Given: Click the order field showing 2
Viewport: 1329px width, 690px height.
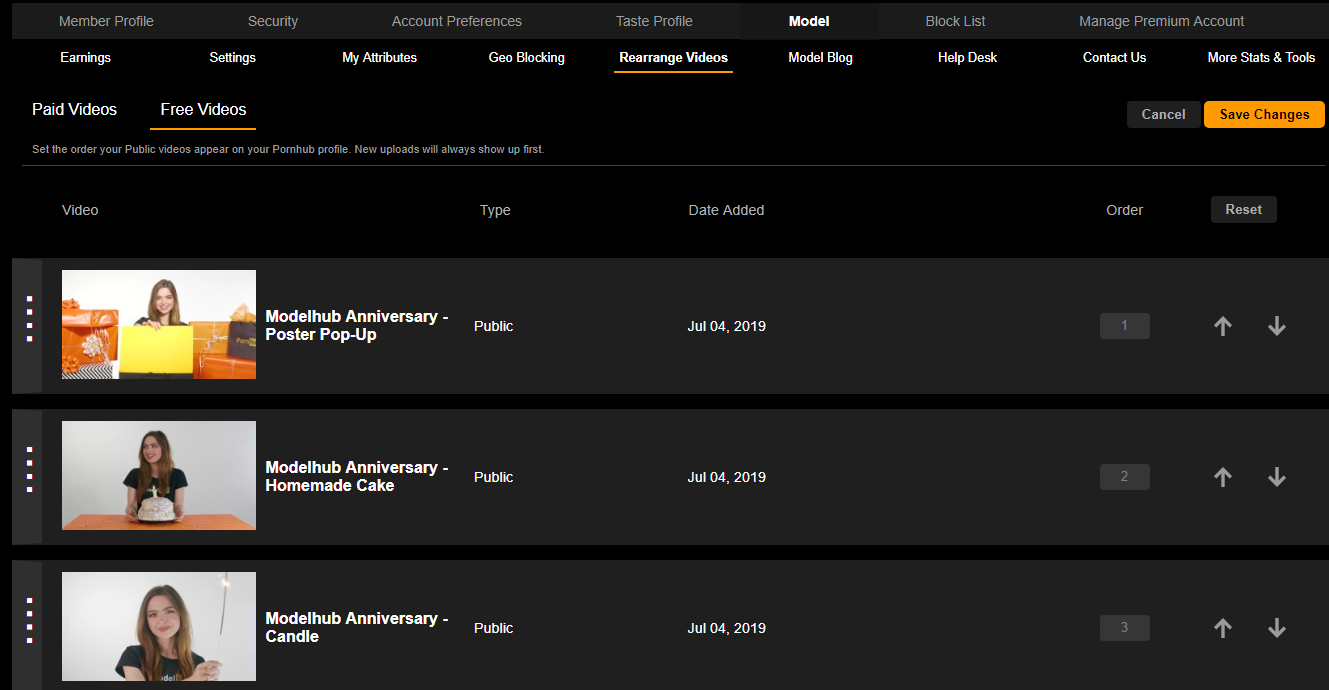Looking at the screenshot, I should tap(1125, 477).
